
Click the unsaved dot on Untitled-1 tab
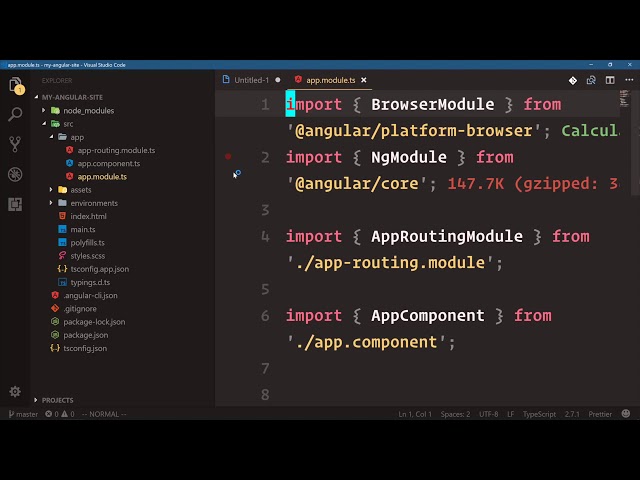(x=278, y=80)
